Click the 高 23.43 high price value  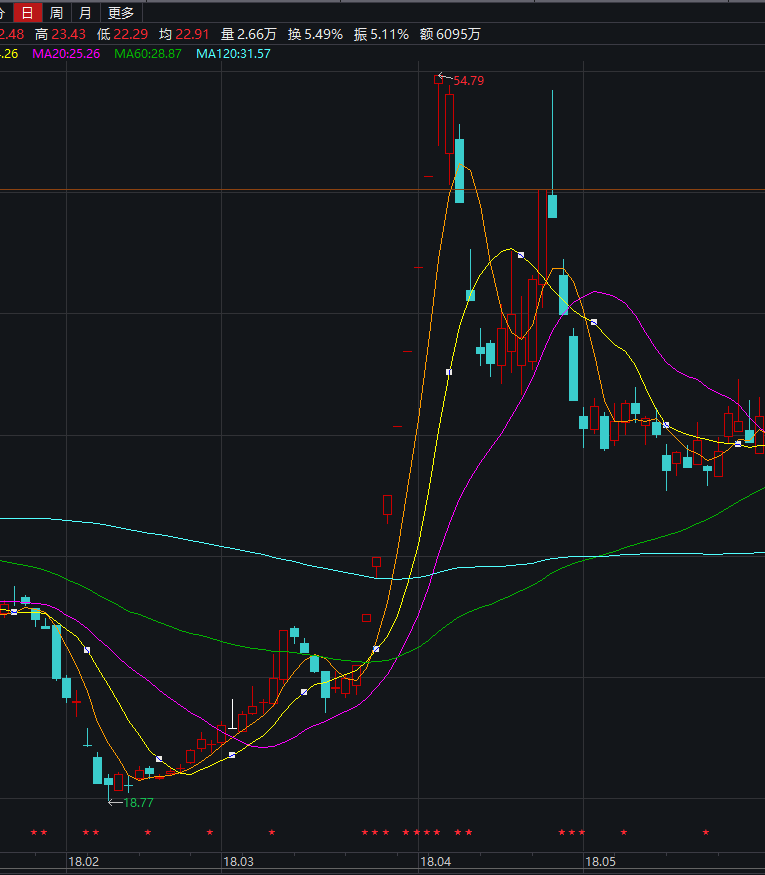point(60,34)
